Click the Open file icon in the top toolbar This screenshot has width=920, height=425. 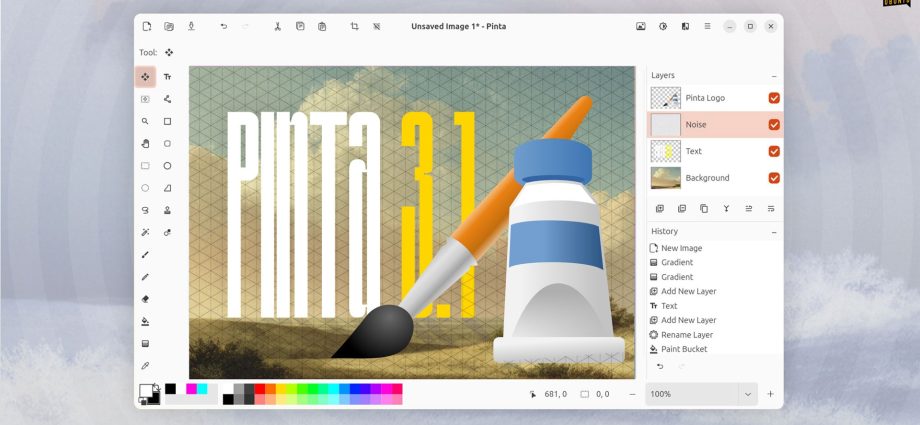coord(169,26)
